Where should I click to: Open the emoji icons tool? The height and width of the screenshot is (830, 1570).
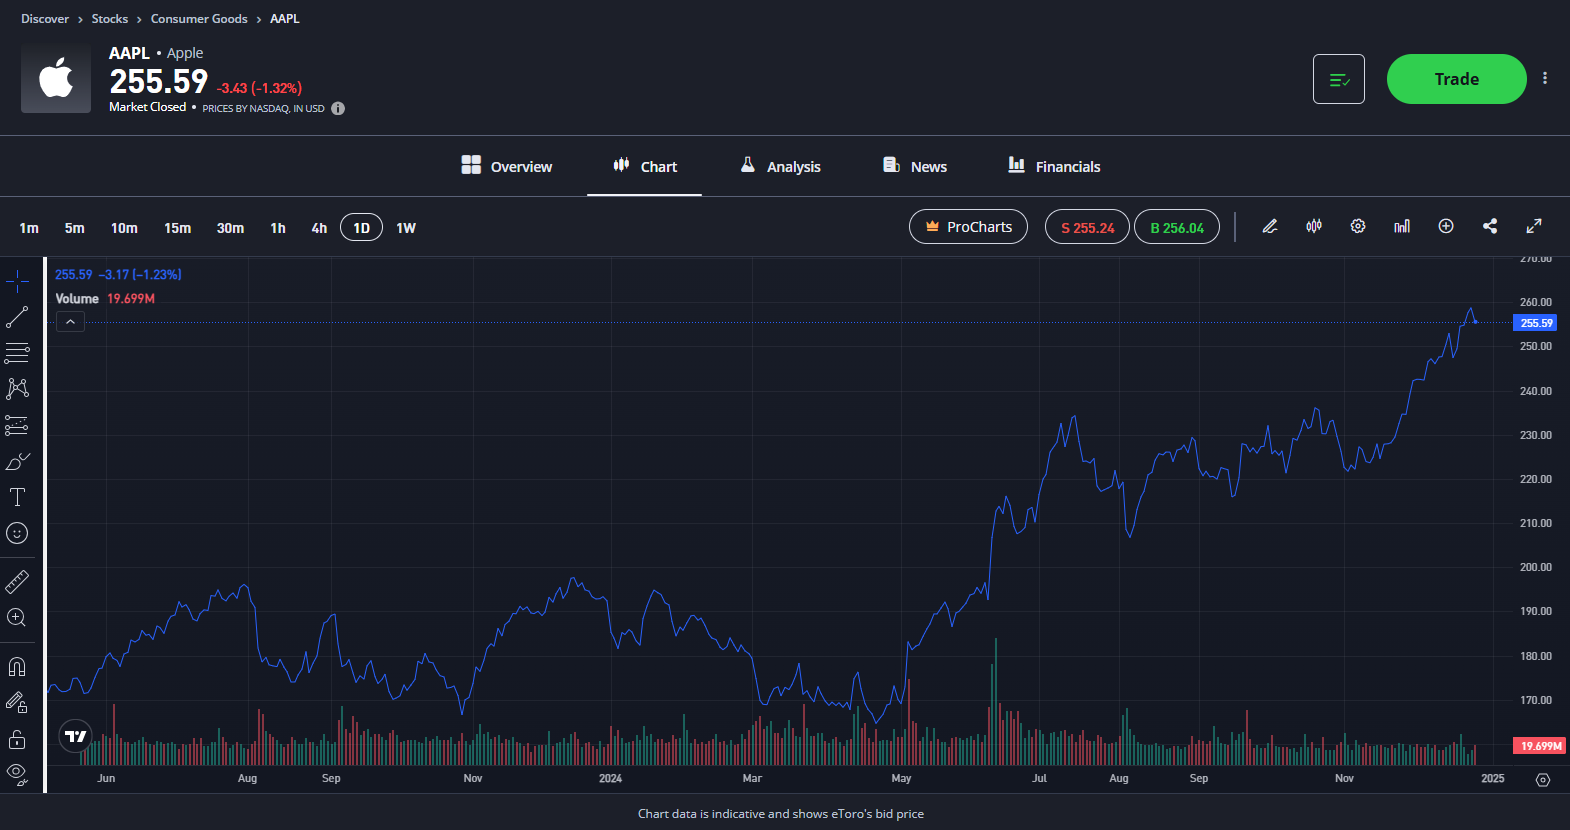coord(17,533)
